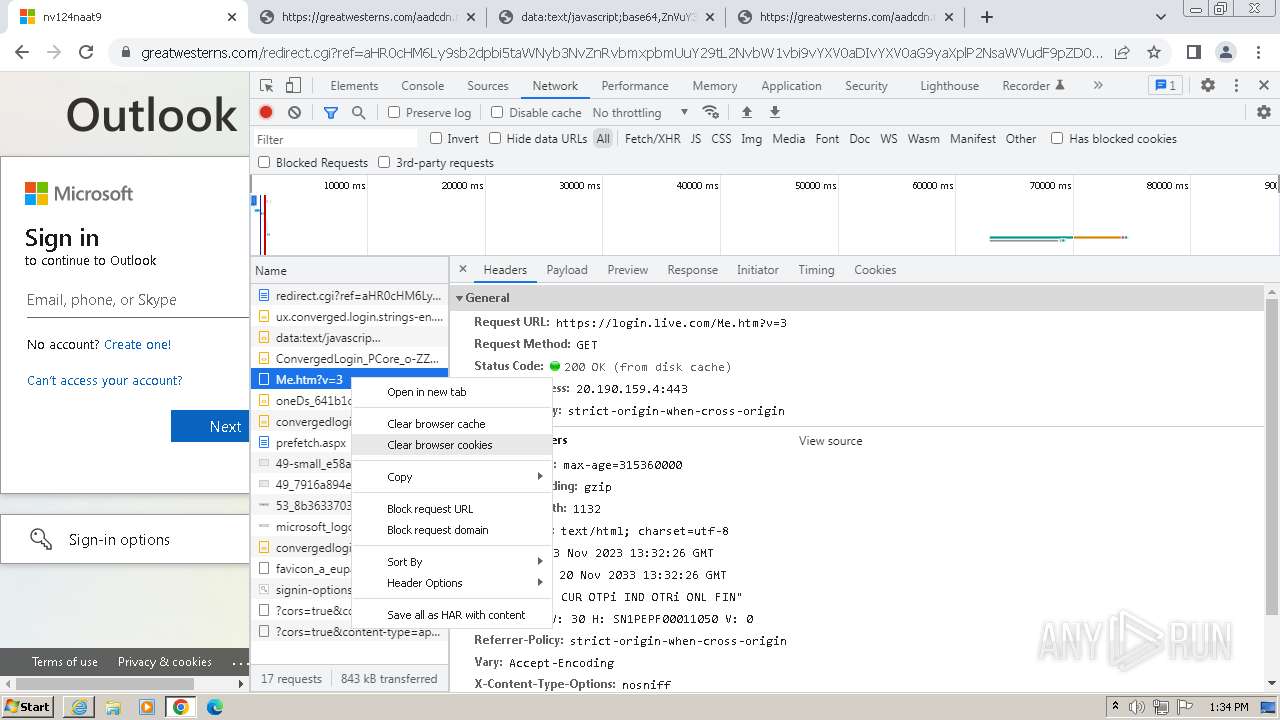Viewport: 1280px width, 720px height.
Task: Bookmark this page with star icon
Action: [x=1154, y=52]
